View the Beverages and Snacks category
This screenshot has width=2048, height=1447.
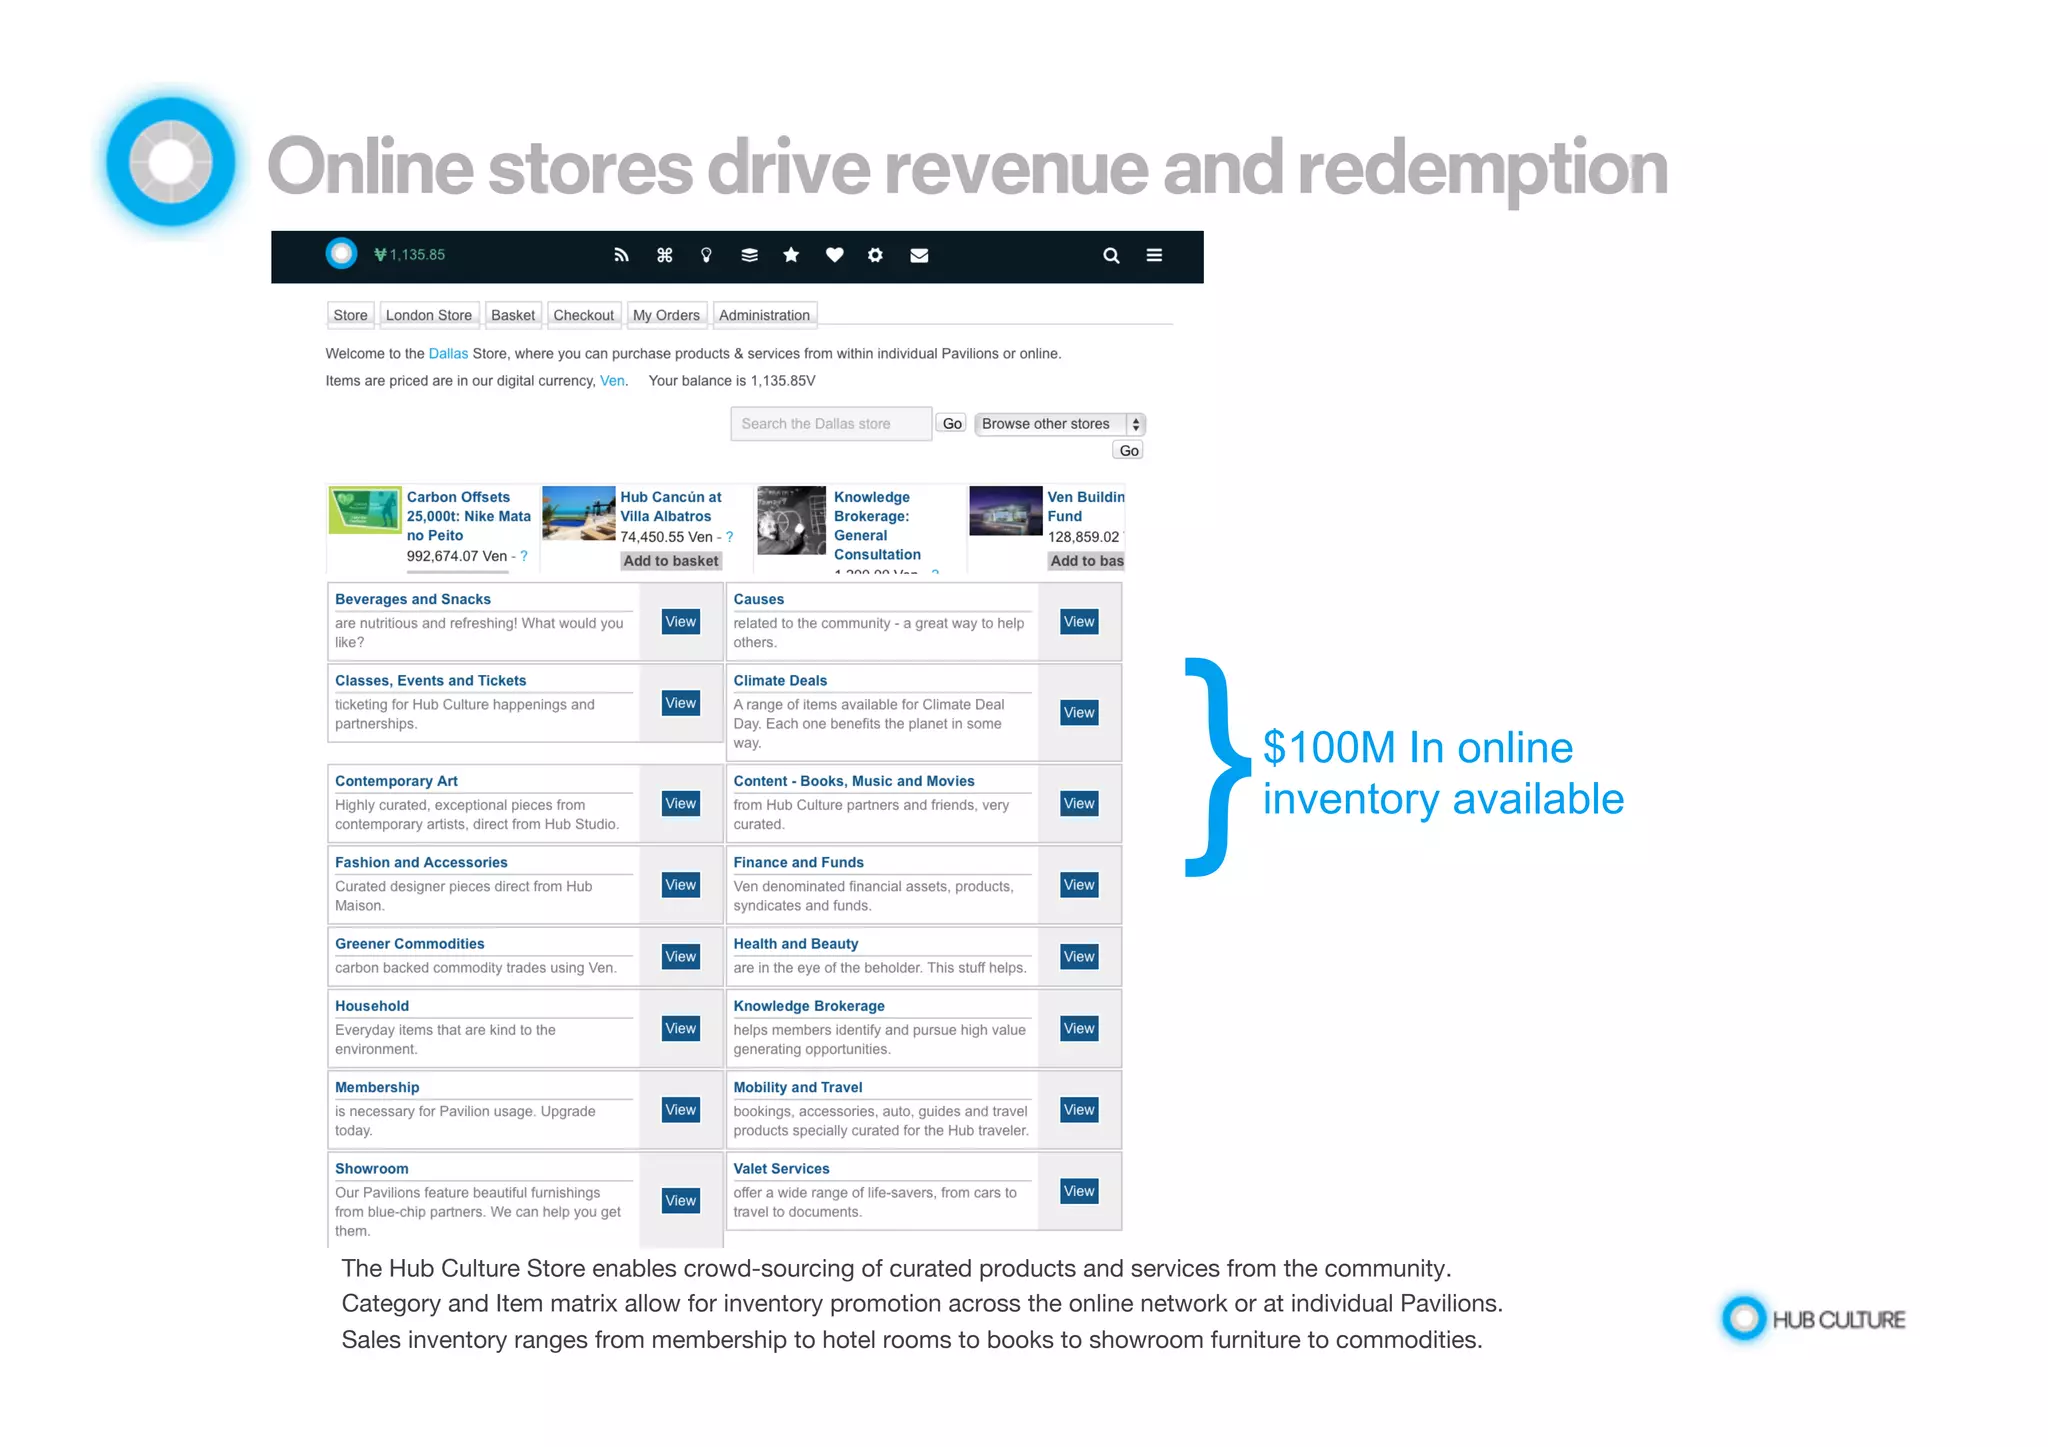681,622
